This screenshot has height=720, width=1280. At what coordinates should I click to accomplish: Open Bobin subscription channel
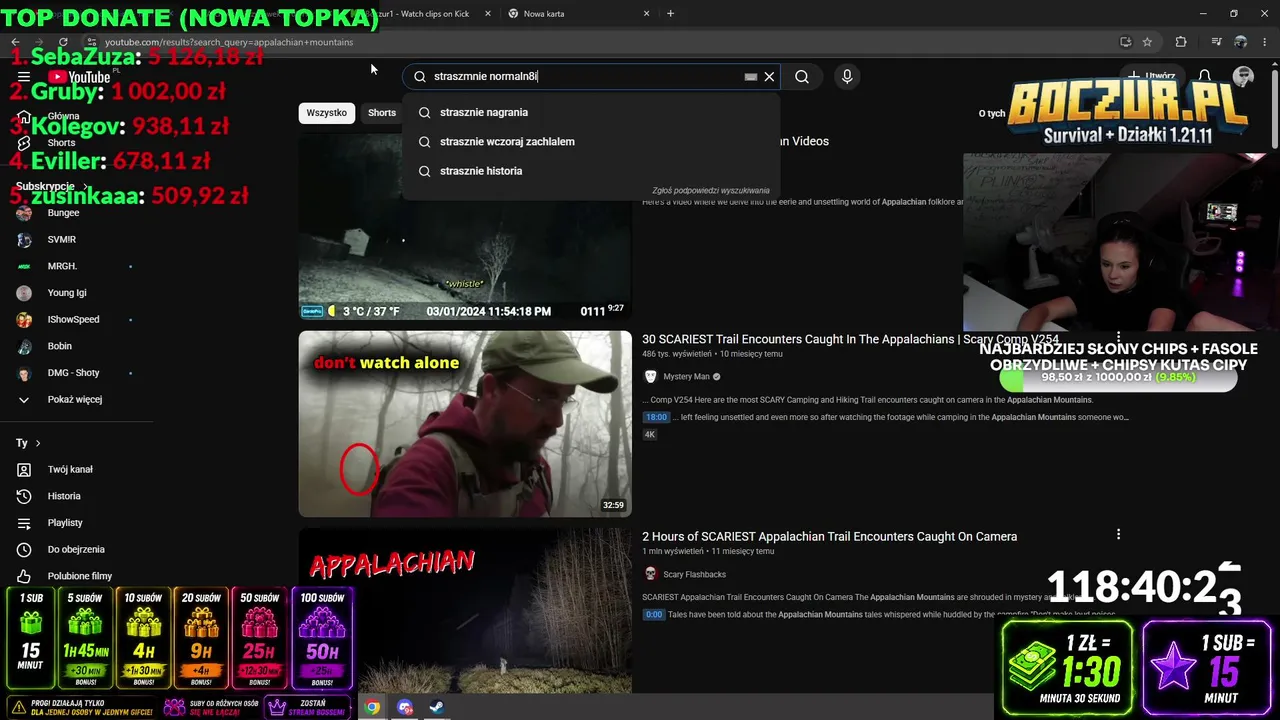[60, 346]
